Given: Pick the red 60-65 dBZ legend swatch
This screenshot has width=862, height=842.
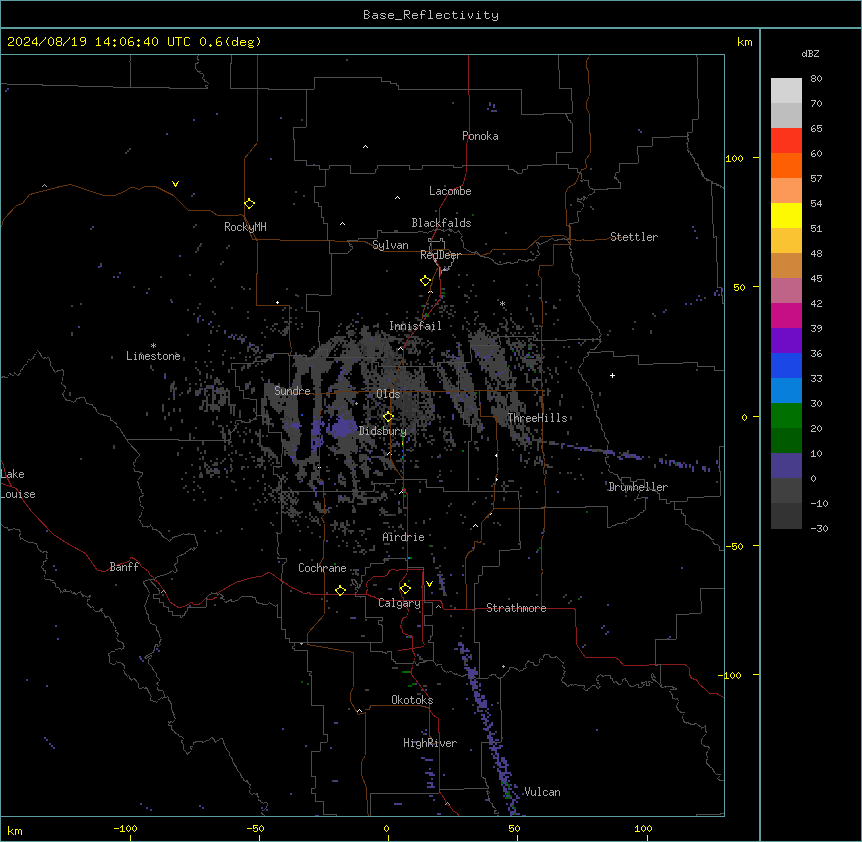Looking at the screenshot, I should 786,140.
